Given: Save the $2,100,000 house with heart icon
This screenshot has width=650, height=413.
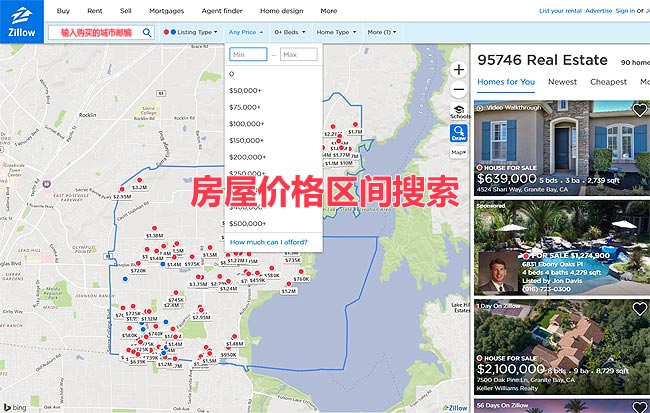Looking at the screenshot, I should tap(639, 309).
